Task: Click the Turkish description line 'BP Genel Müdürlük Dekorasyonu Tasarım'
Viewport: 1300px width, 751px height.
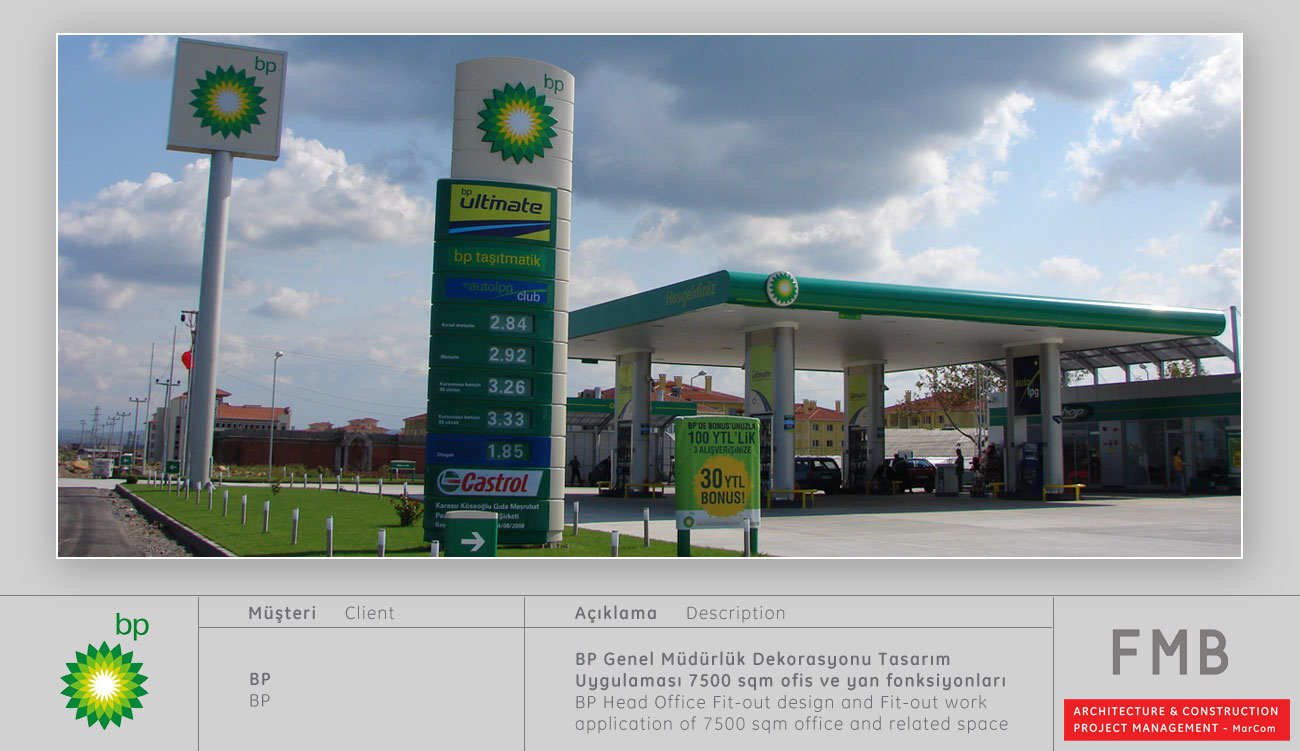Action: [763, 659]
